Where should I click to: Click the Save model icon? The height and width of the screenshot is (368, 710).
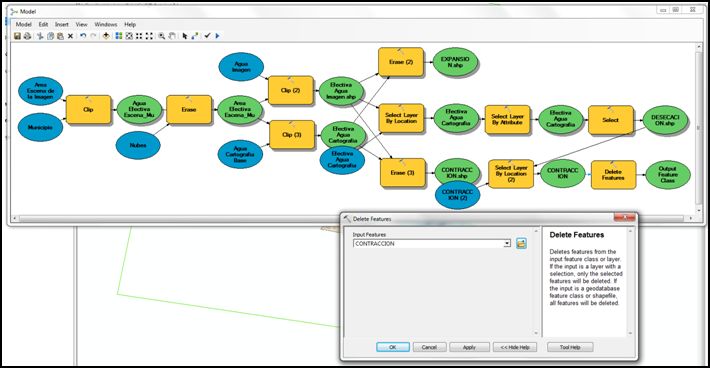click(x=17, y=36)
